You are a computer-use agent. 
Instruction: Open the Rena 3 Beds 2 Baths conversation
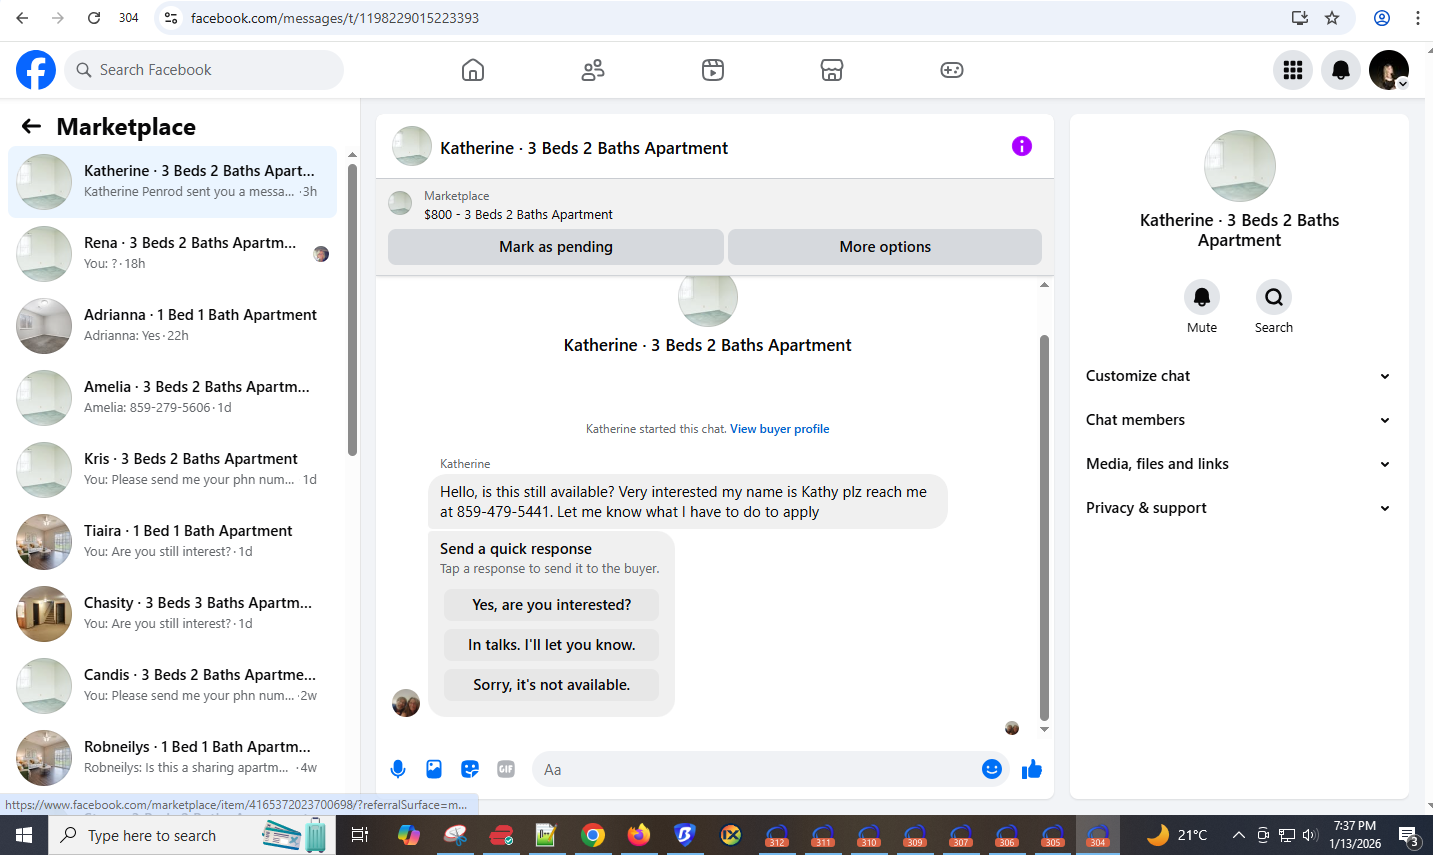(173, 253)
